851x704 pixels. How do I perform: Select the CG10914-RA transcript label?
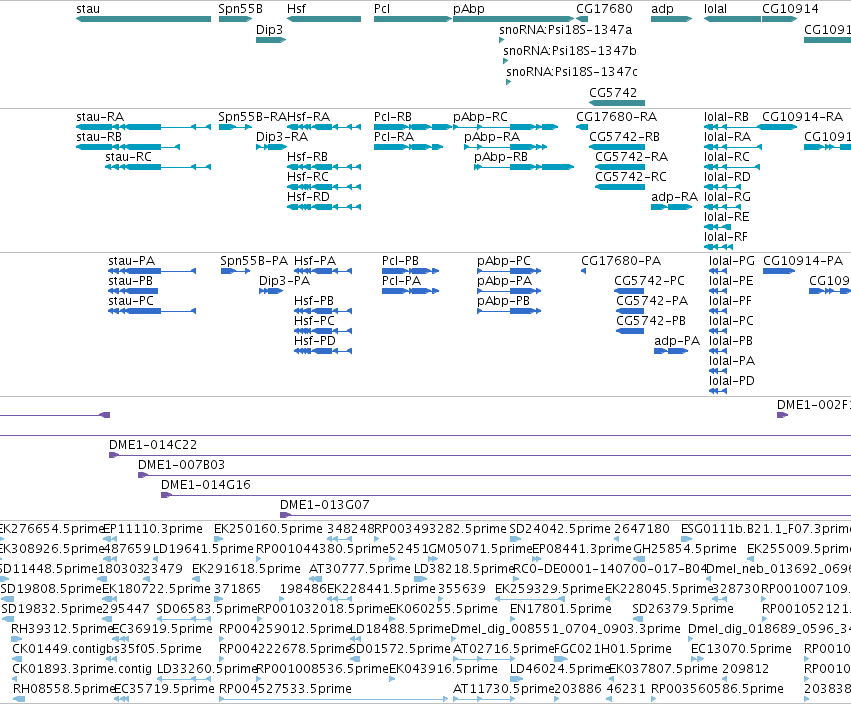coord(802,117)
